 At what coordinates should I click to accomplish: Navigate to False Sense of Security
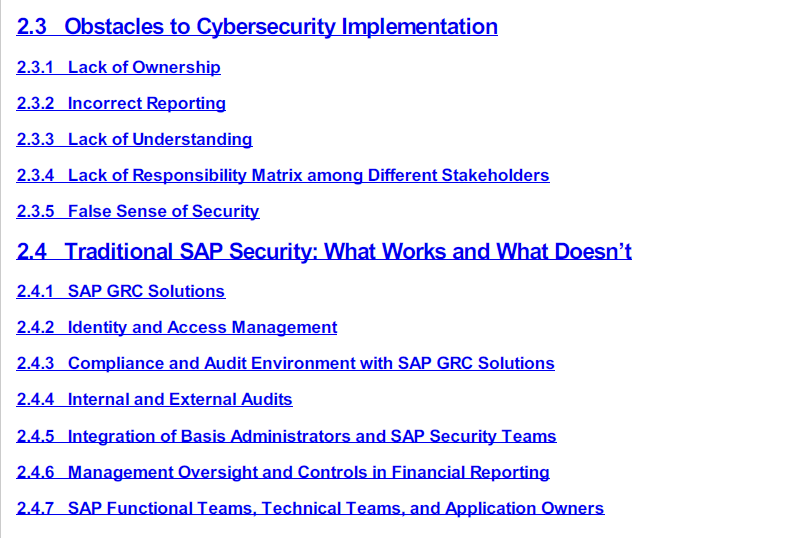(x=163, y=212)
